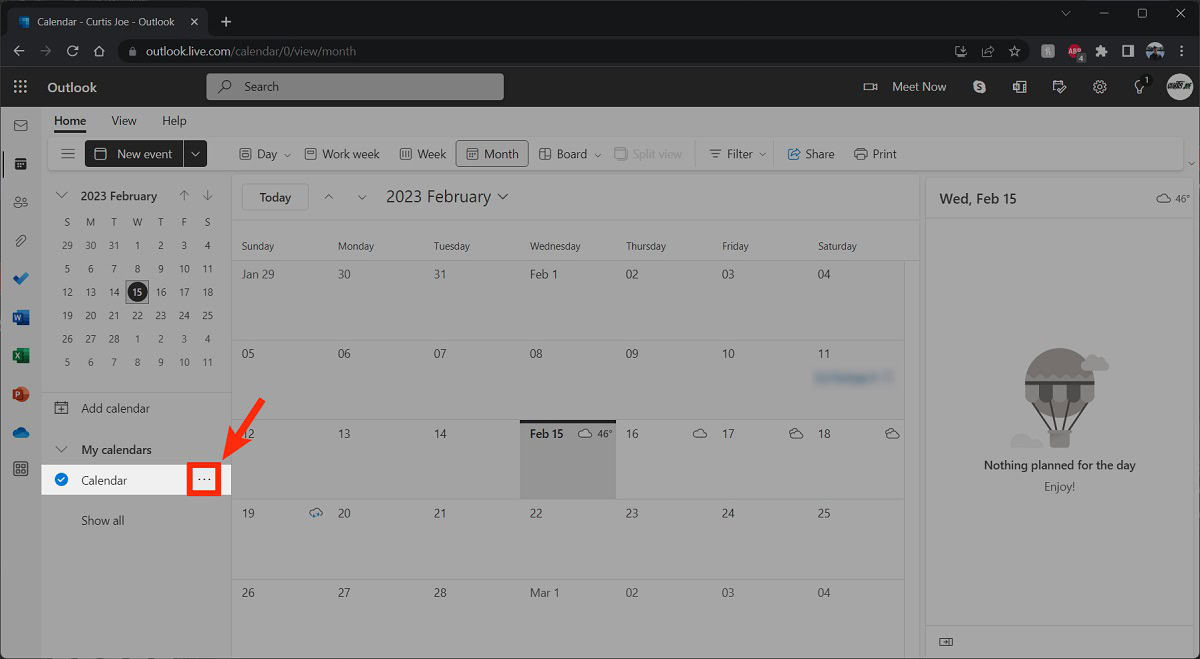The image size is (1200, 659).
Task: Launch Excel from the left rail
Action: click(20, 356)
